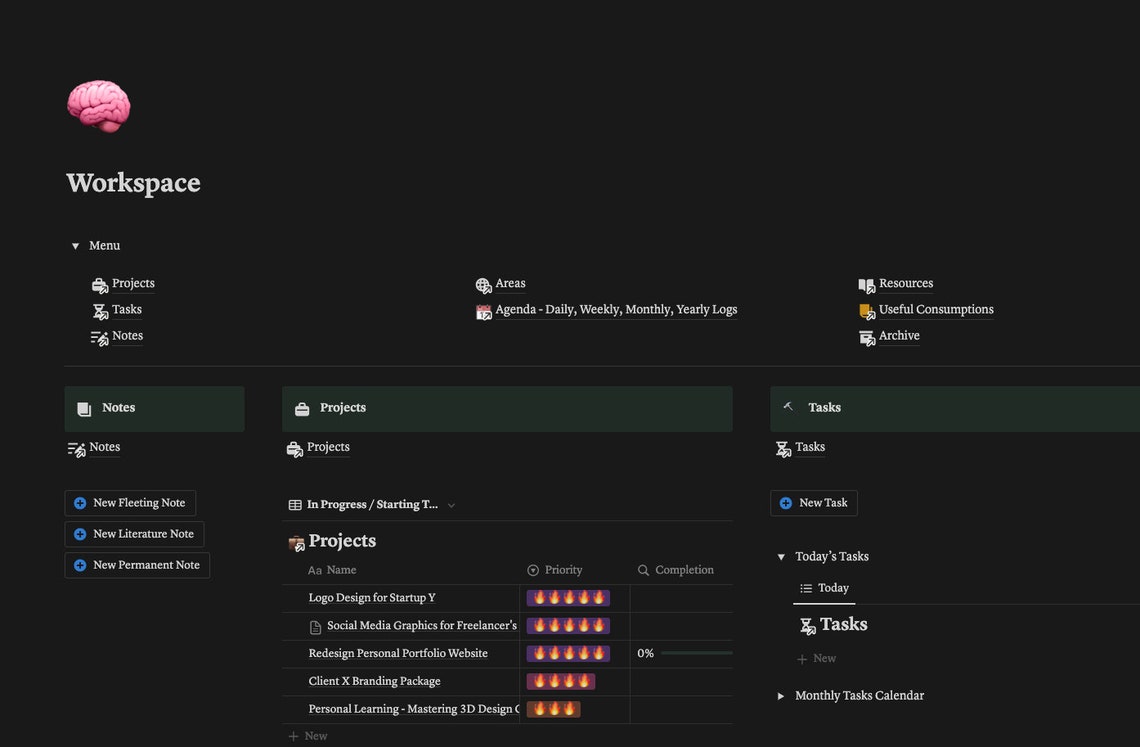Select the Today tab in Tasks
1140x747 pixels.
[x=824, y=588]
